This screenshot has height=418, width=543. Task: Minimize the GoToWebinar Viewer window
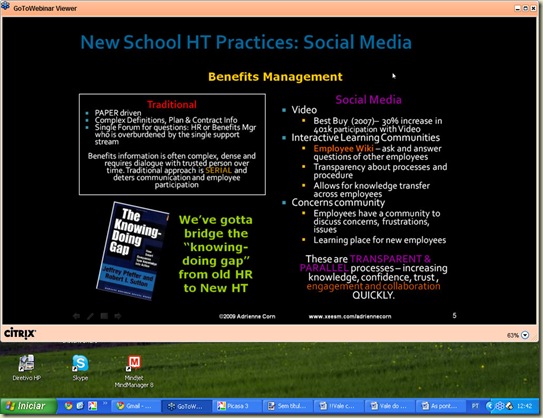[x=517, y=8]
